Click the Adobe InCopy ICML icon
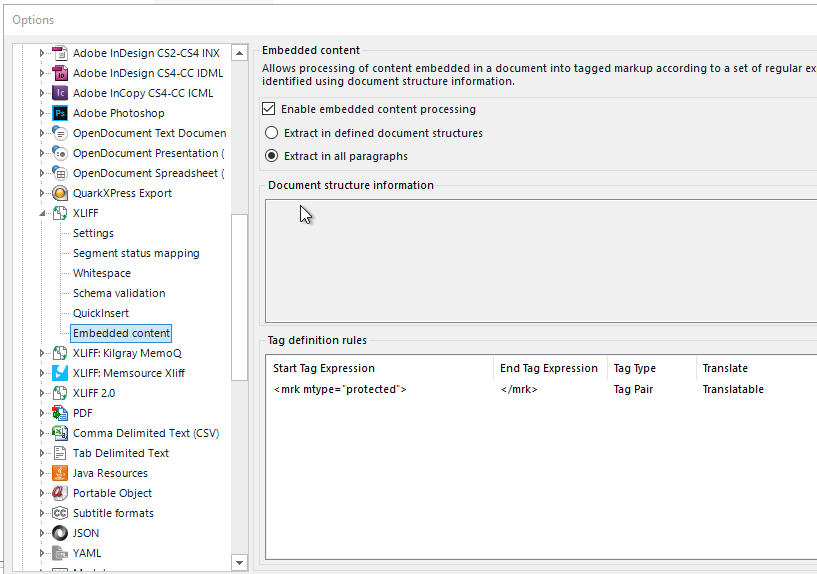 point(60,93)
